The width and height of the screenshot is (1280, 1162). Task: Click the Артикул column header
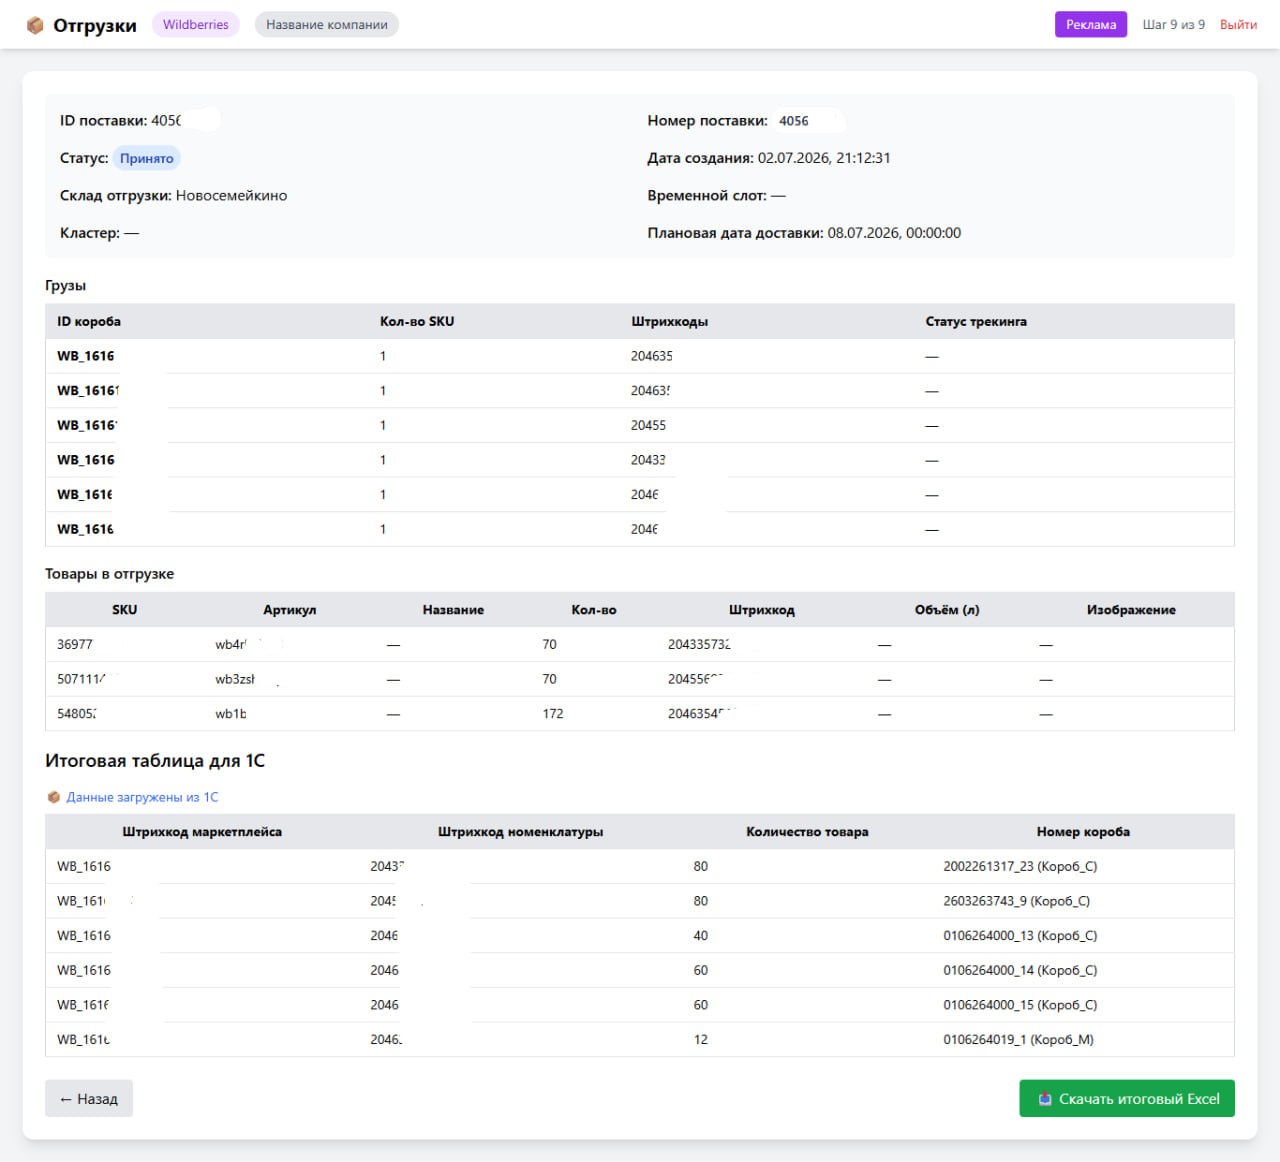pyautogui.click(x=290, y=610)
